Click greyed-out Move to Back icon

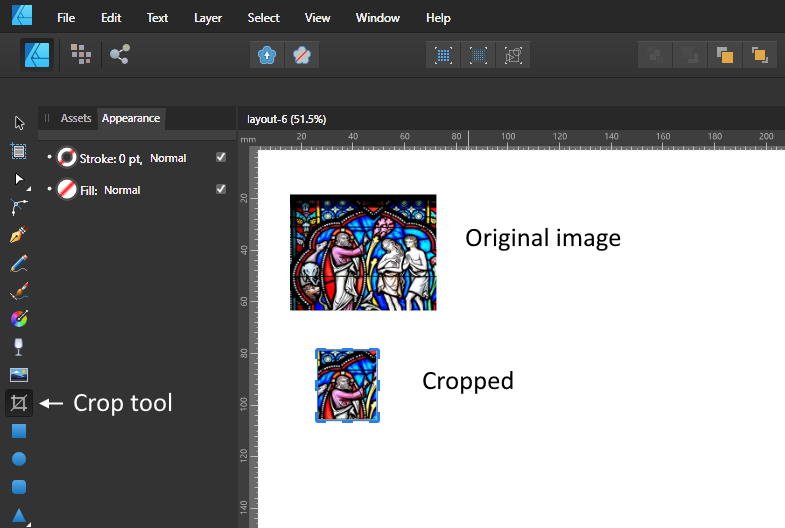tap(655, 55)
